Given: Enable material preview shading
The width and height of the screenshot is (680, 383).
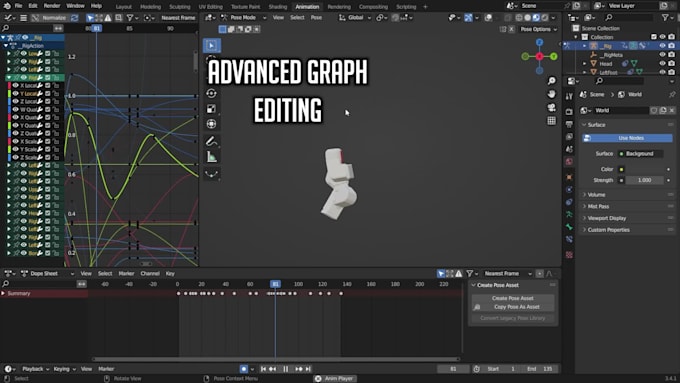Looking at the screenshot, I should click(x=536, y=18).
